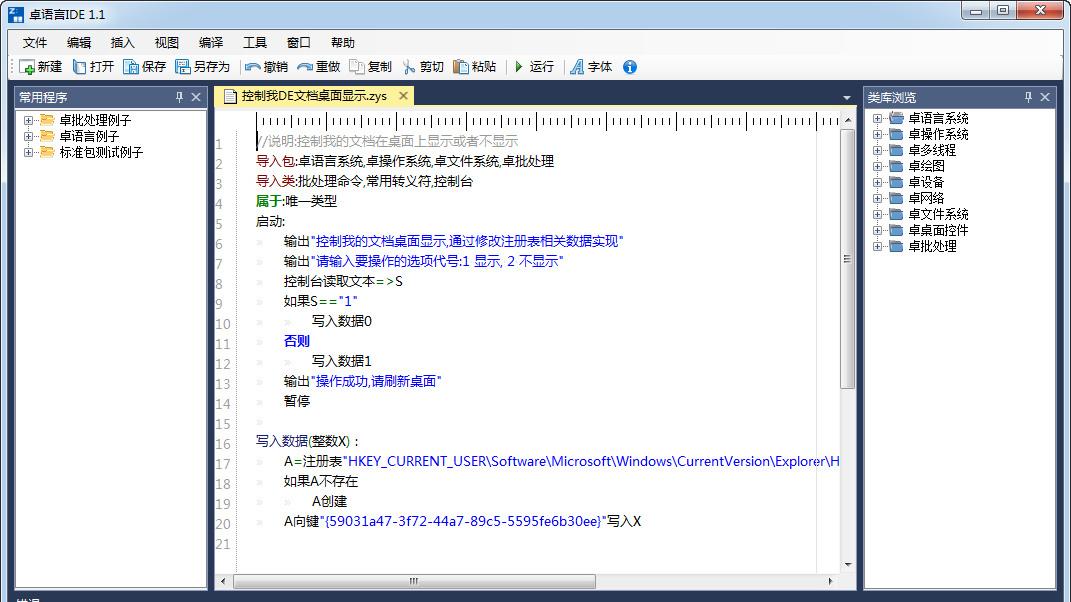Click the editor's horizontal scrollbar thumb

coord(414,582)
